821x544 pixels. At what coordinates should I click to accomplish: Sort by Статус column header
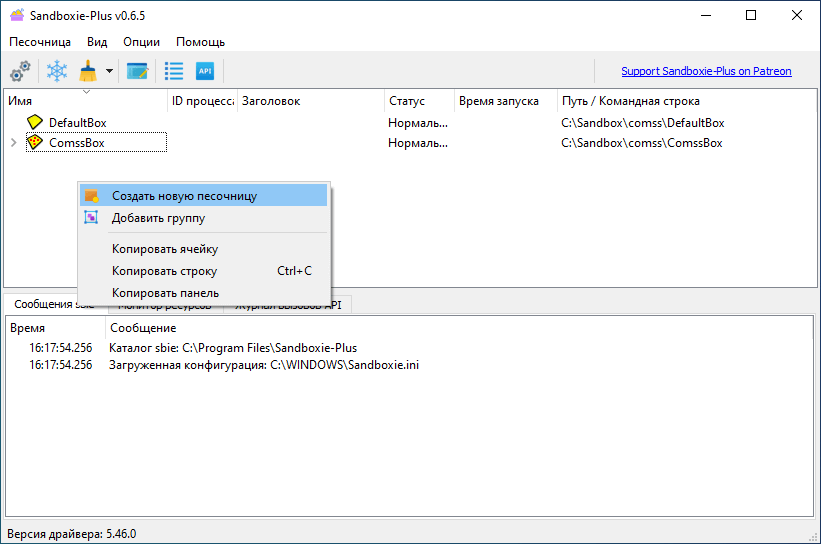click(x=419, y=101)
